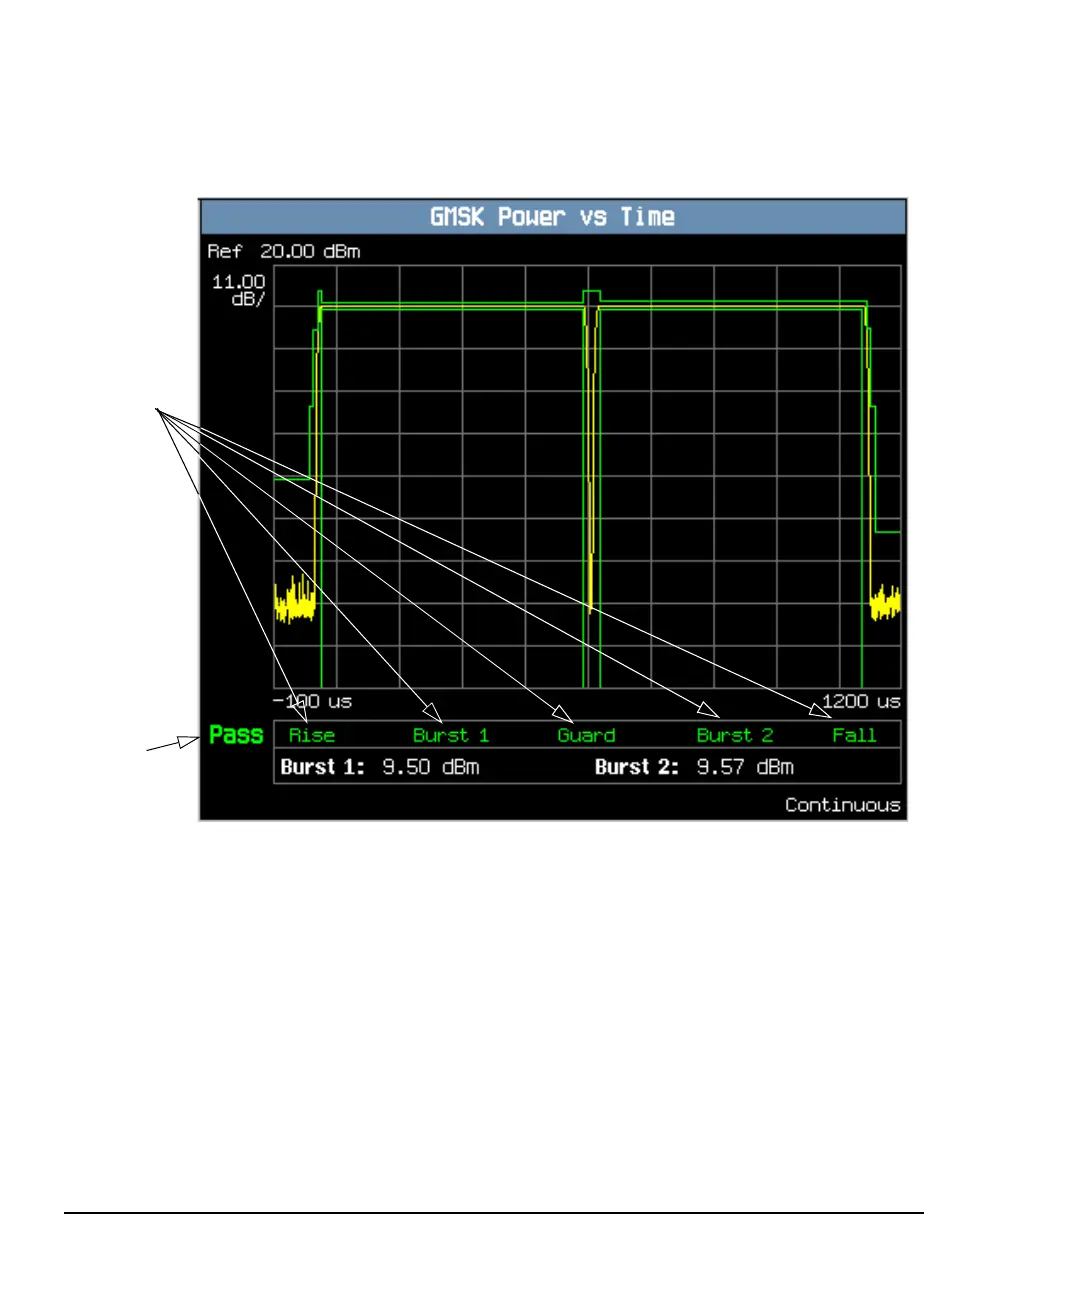Select the Burst 1 status label

tap(451, 735)
